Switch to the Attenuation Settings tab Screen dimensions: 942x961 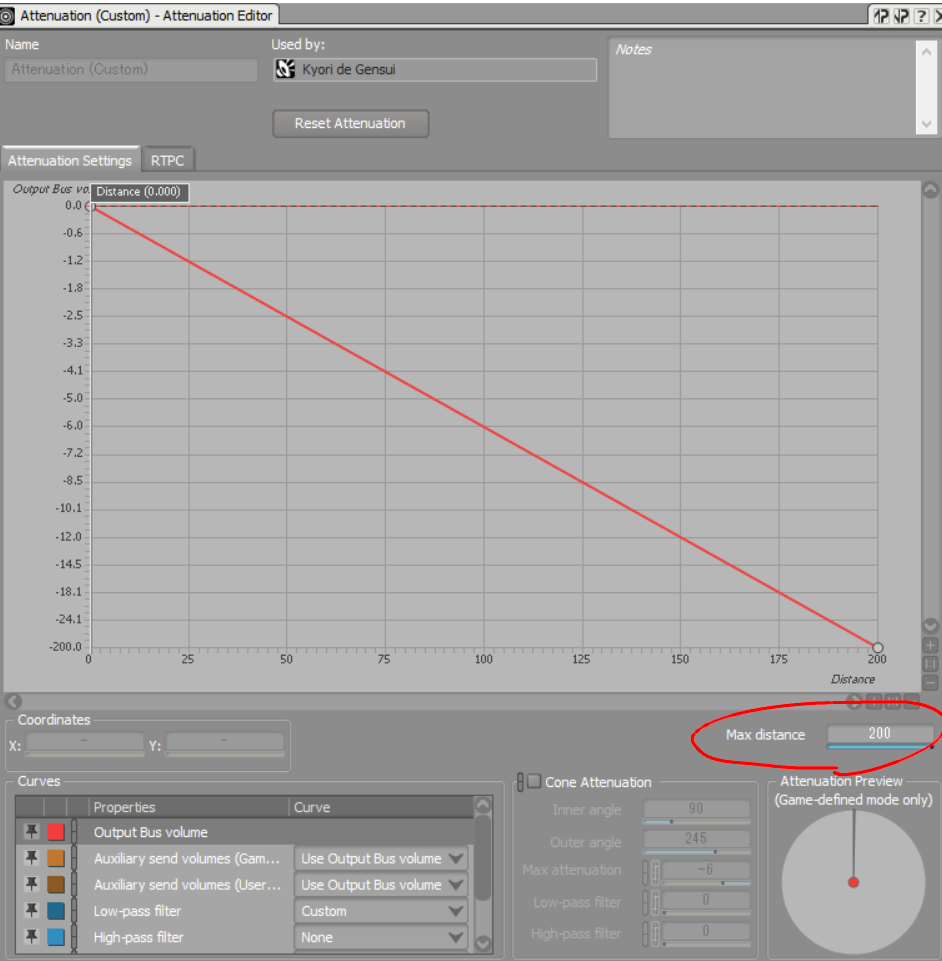click(70, 160)
